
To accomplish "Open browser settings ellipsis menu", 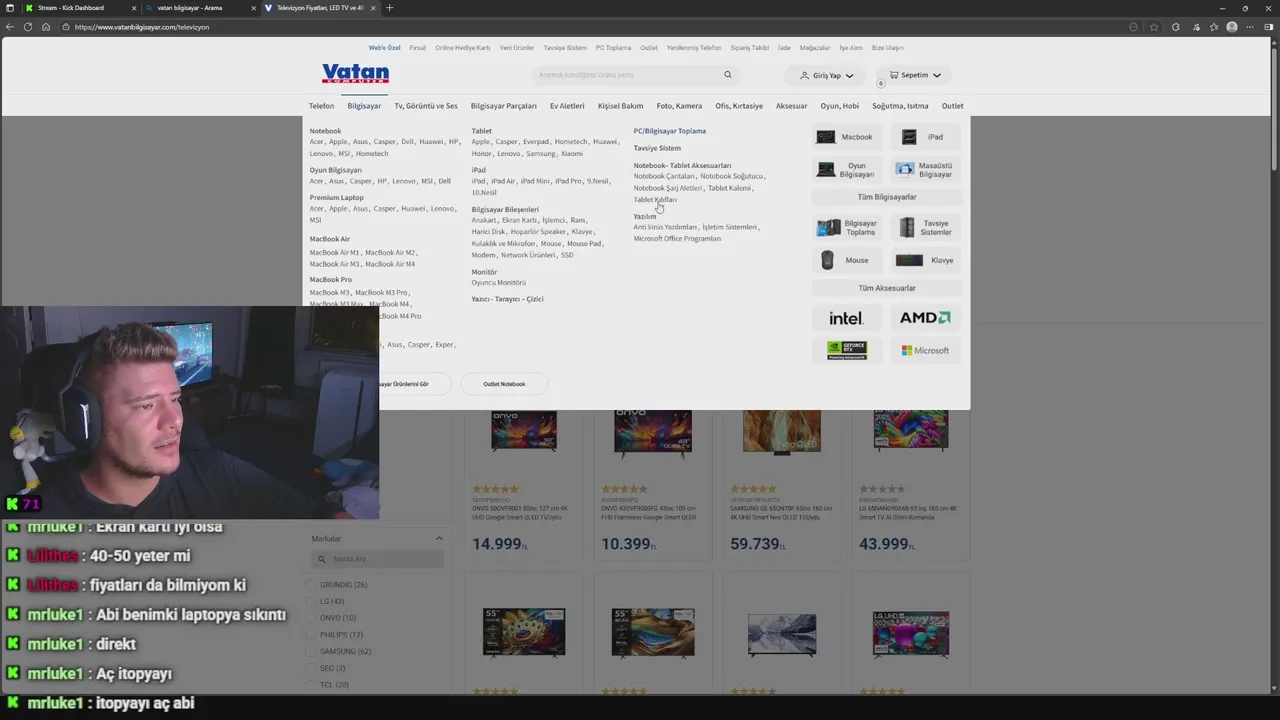I will point(1251,27).
